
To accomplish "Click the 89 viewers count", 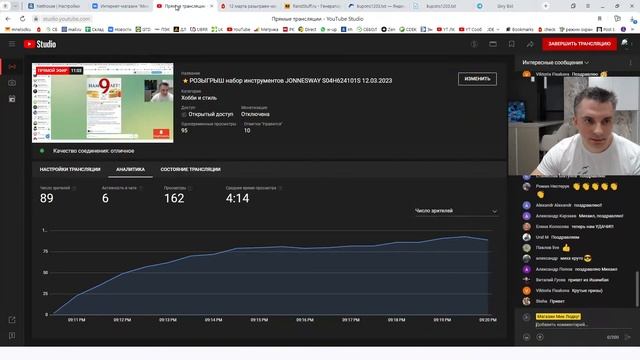I will coord(47,198).
